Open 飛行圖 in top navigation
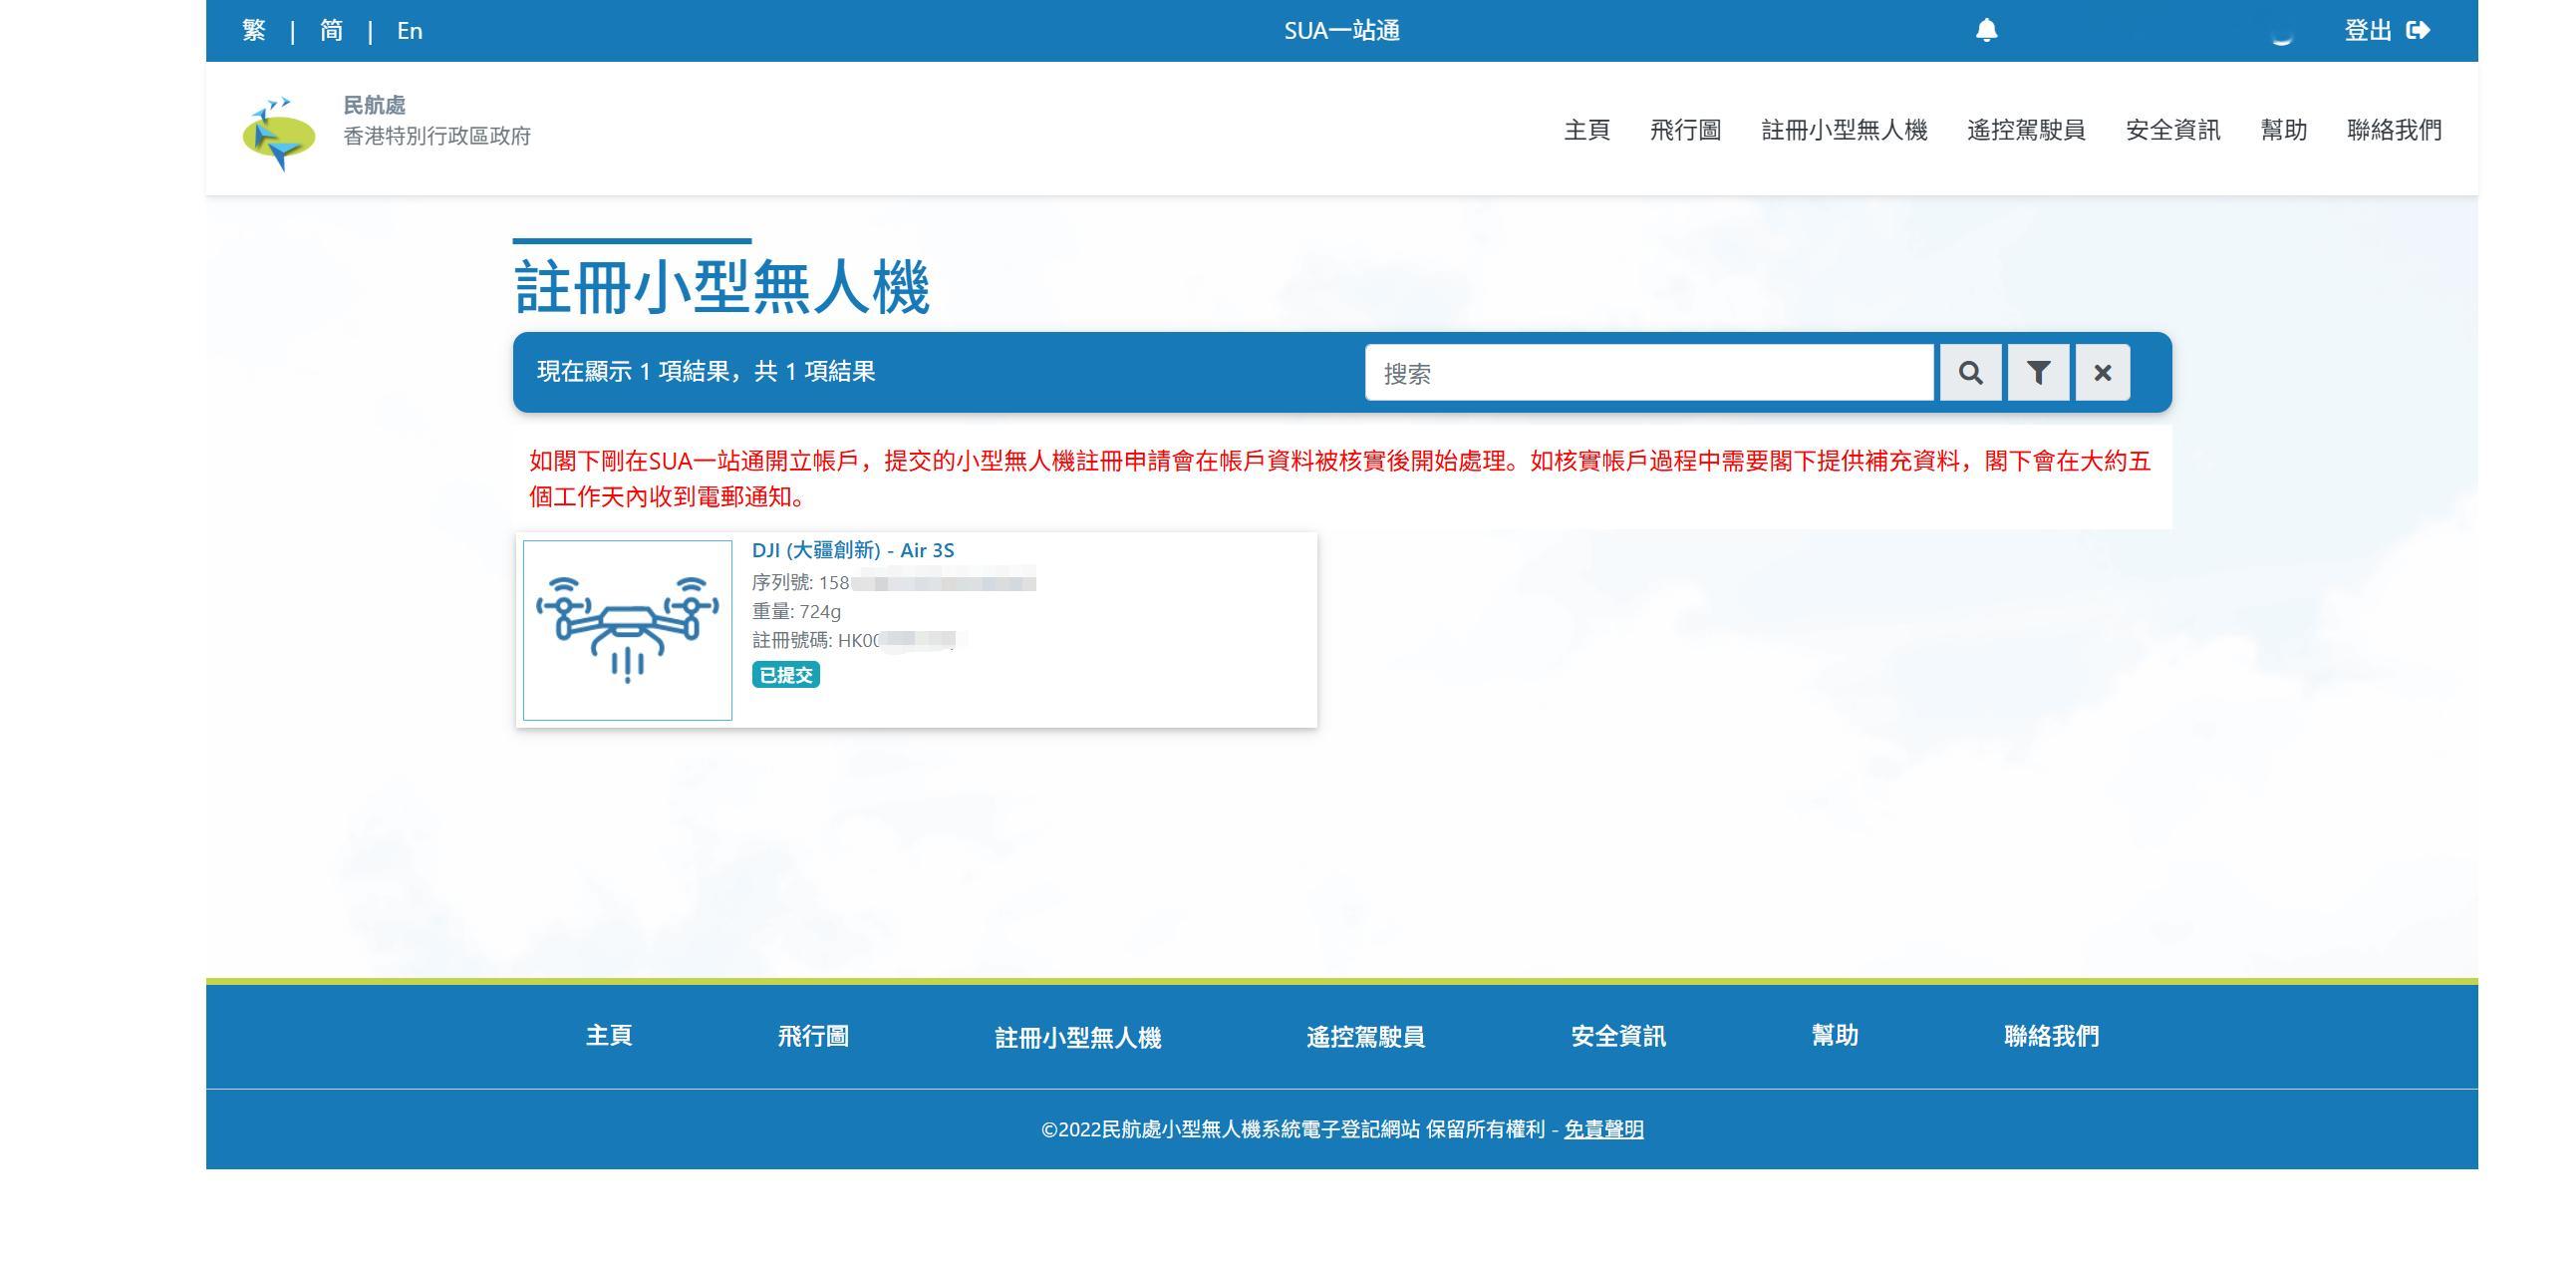 (1685, 130)
